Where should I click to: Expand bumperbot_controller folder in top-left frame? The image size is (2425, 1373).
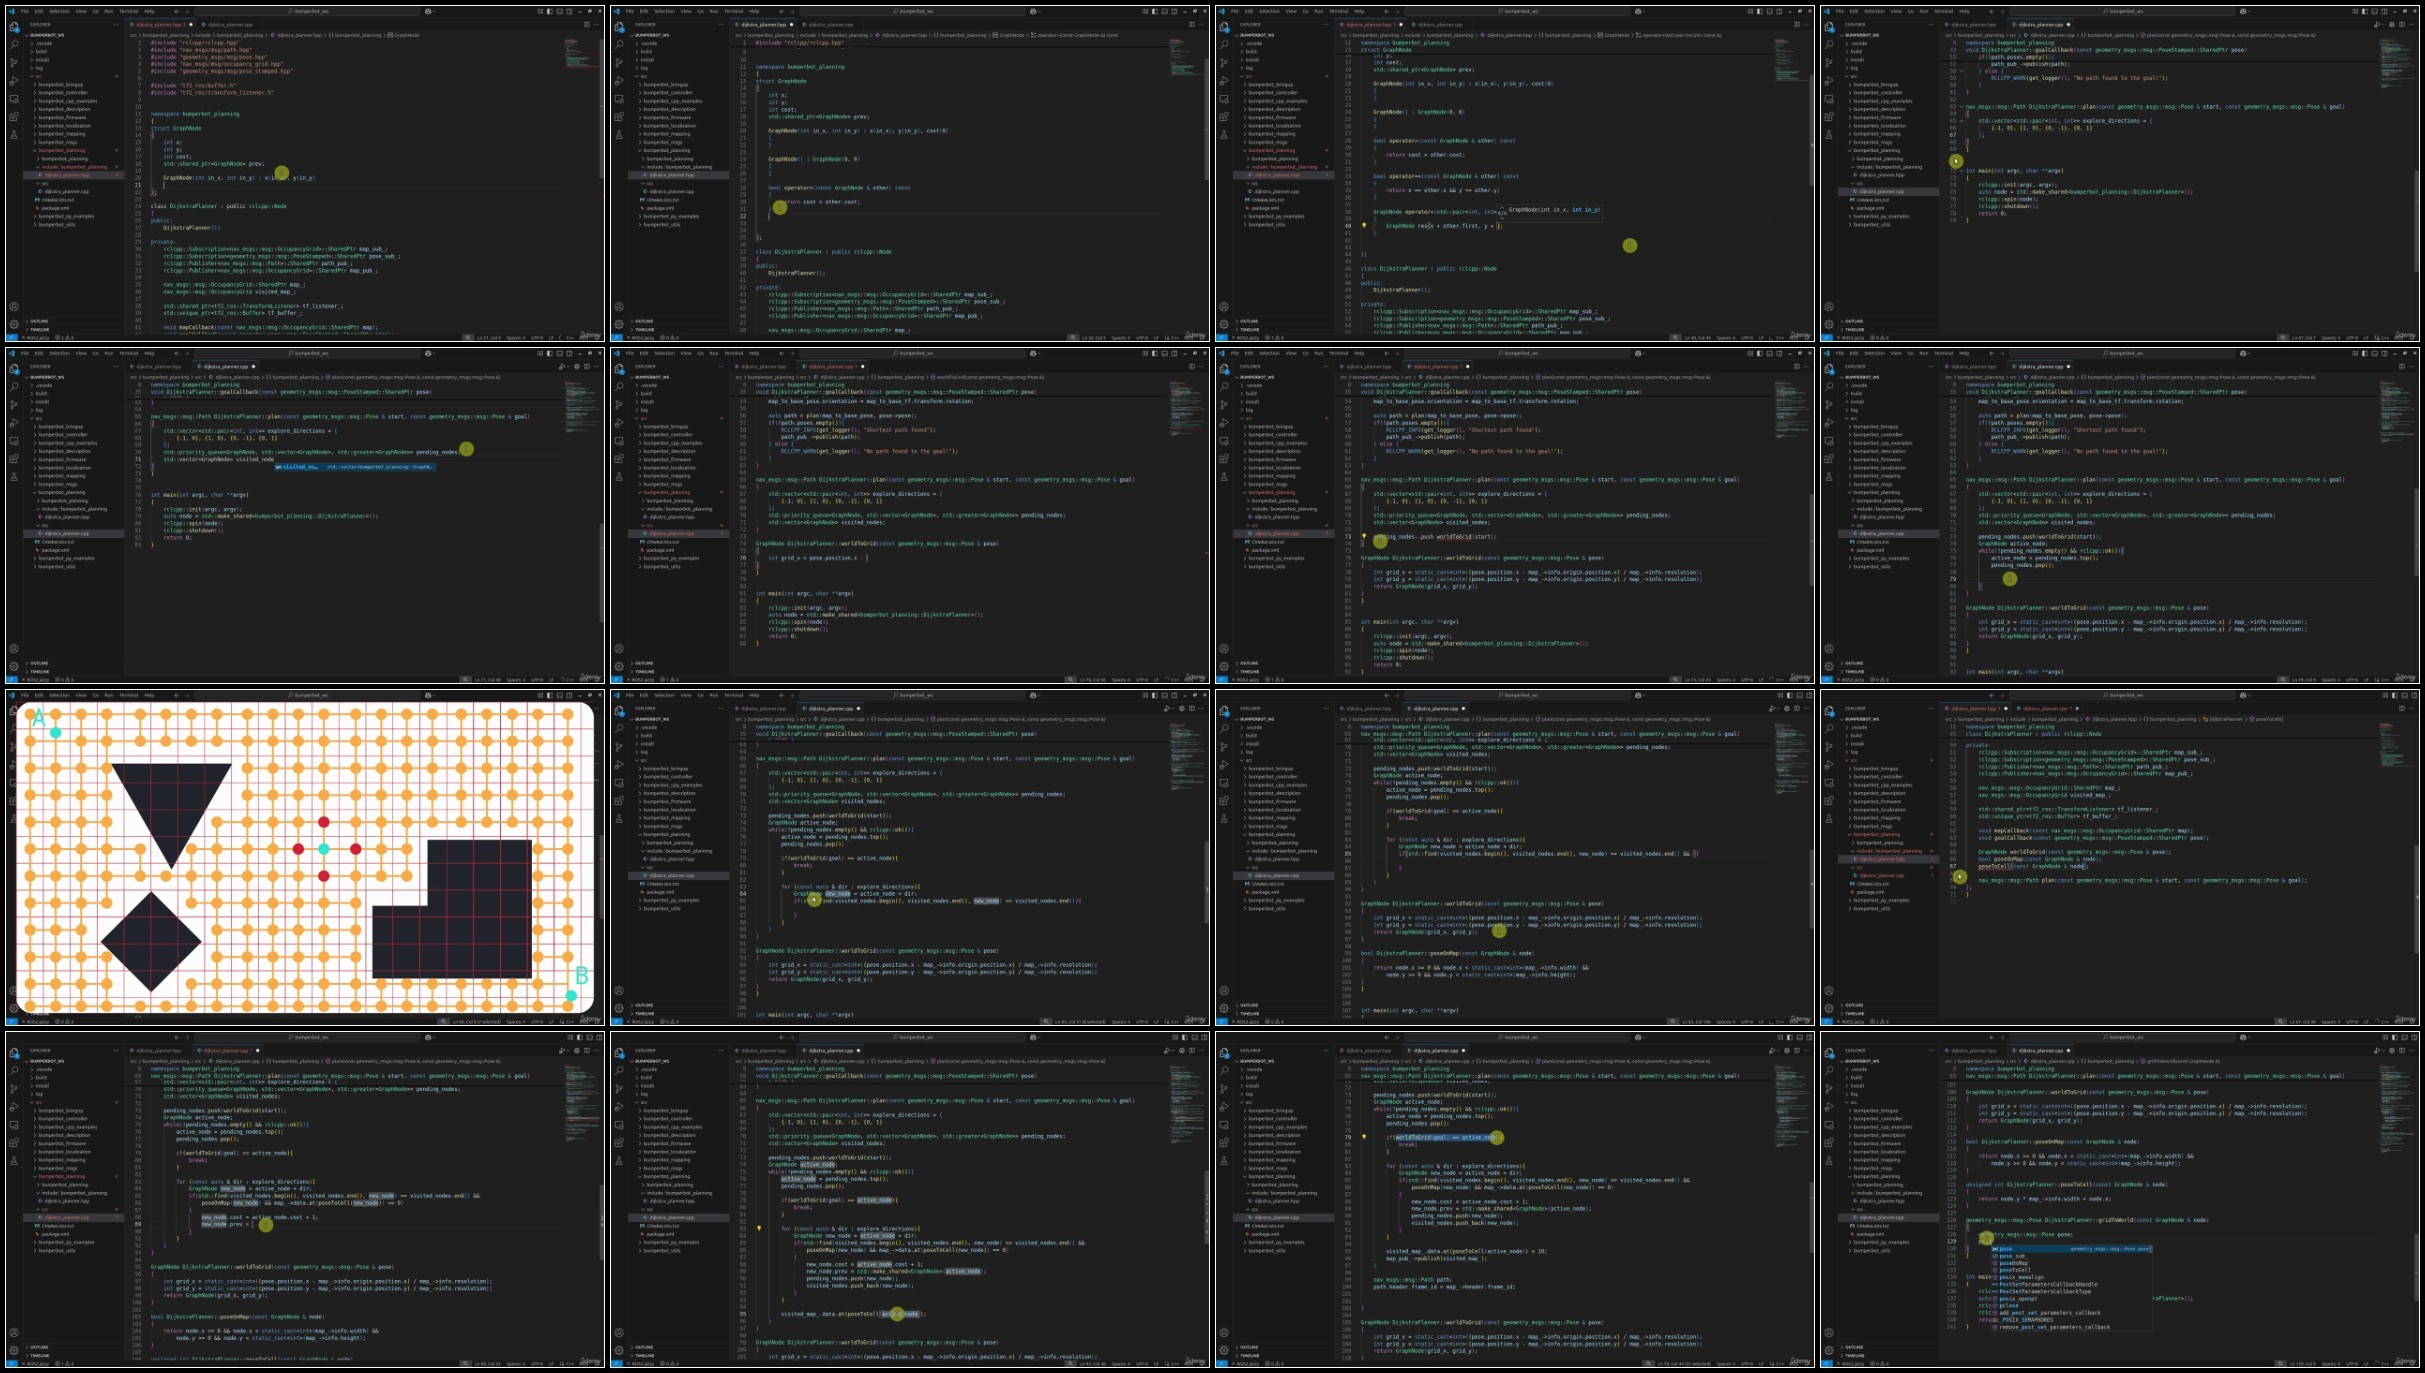click(x=63, y=93)
